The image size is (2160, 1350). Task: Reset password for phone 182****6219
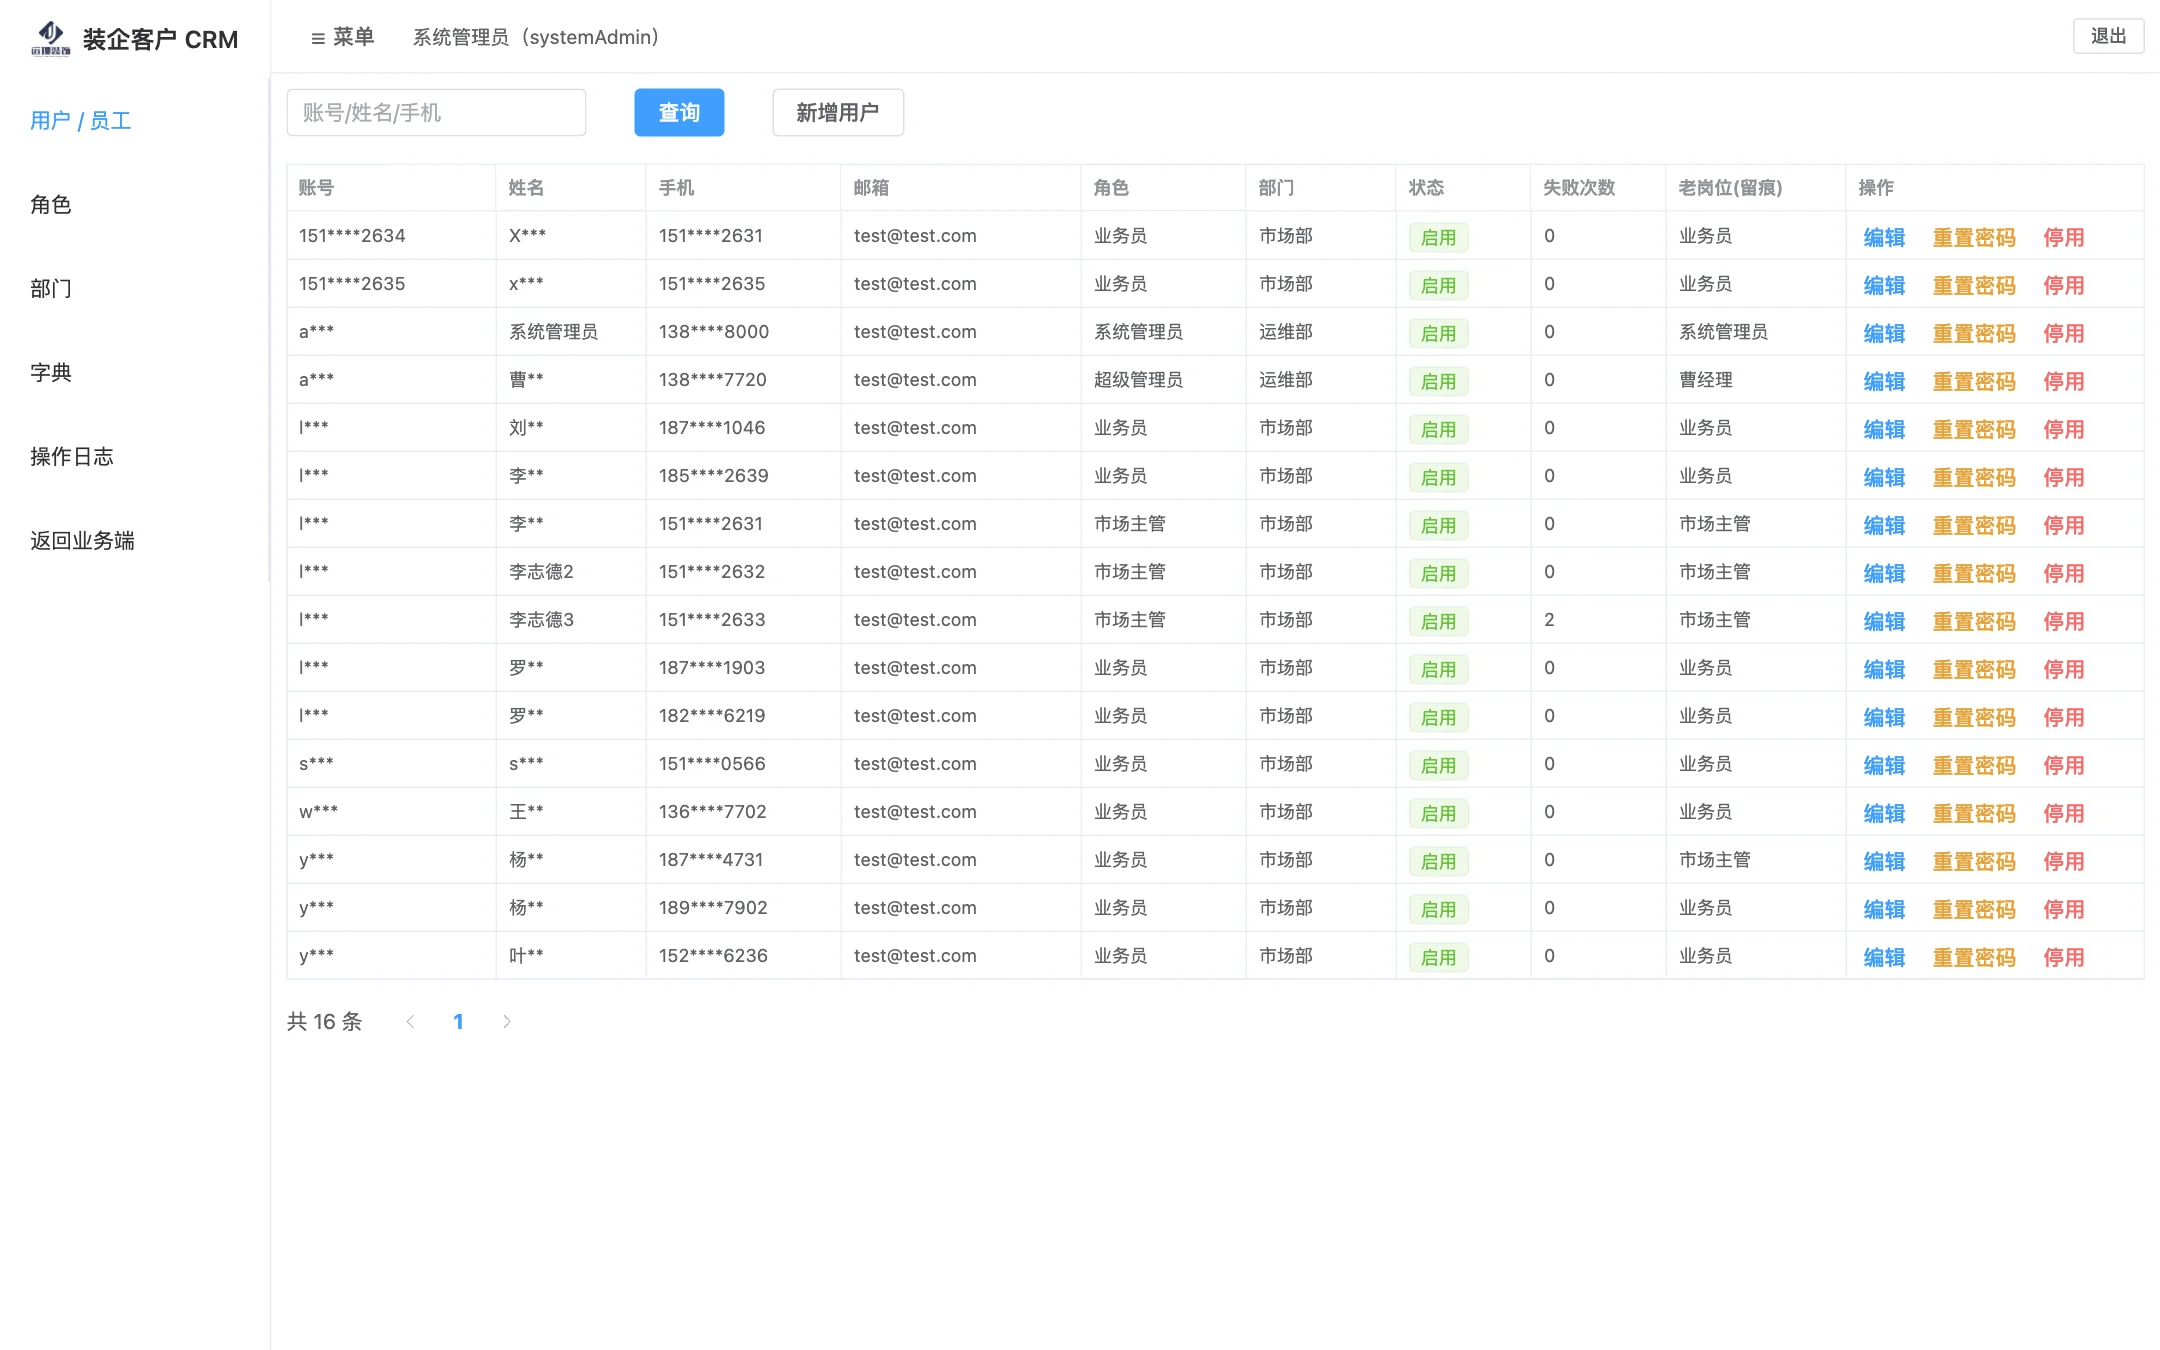pyautogui.click(x=1974, y=717)
